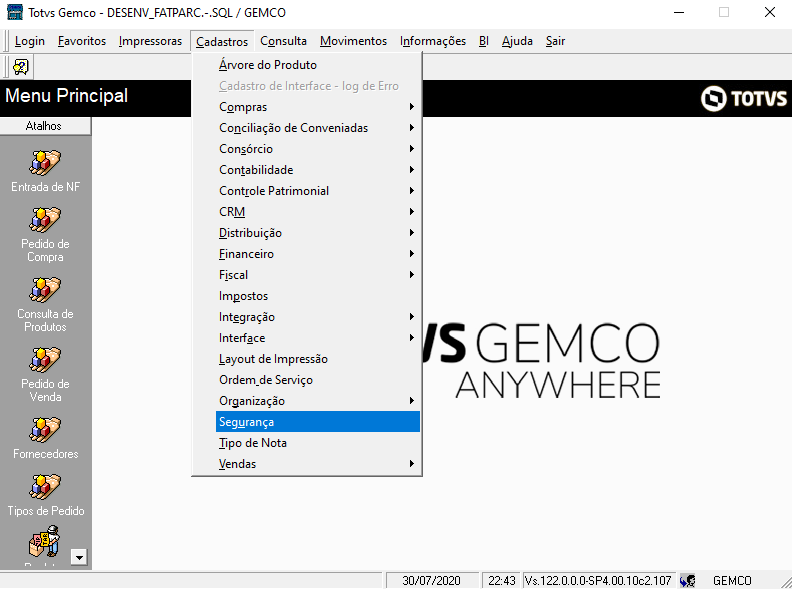The width and height of the screenshot is (792, 589).
Task: Expand the Contabilidade submenu
Action: [318, 170]
